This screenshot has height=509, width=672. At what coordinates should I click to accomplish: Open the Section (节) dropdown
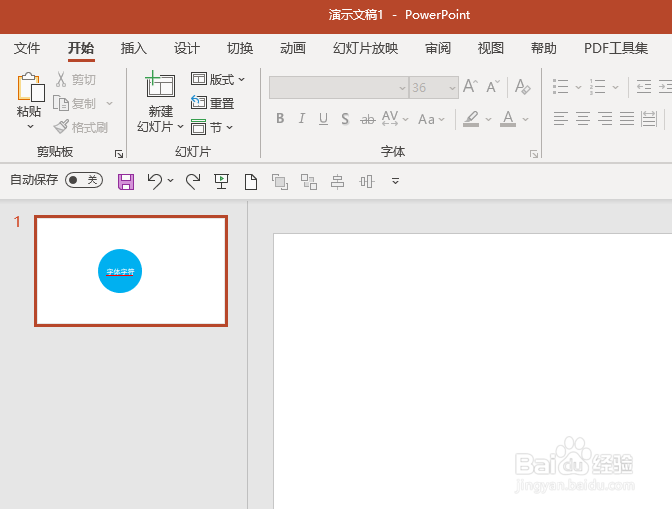(x=212, y=127)
